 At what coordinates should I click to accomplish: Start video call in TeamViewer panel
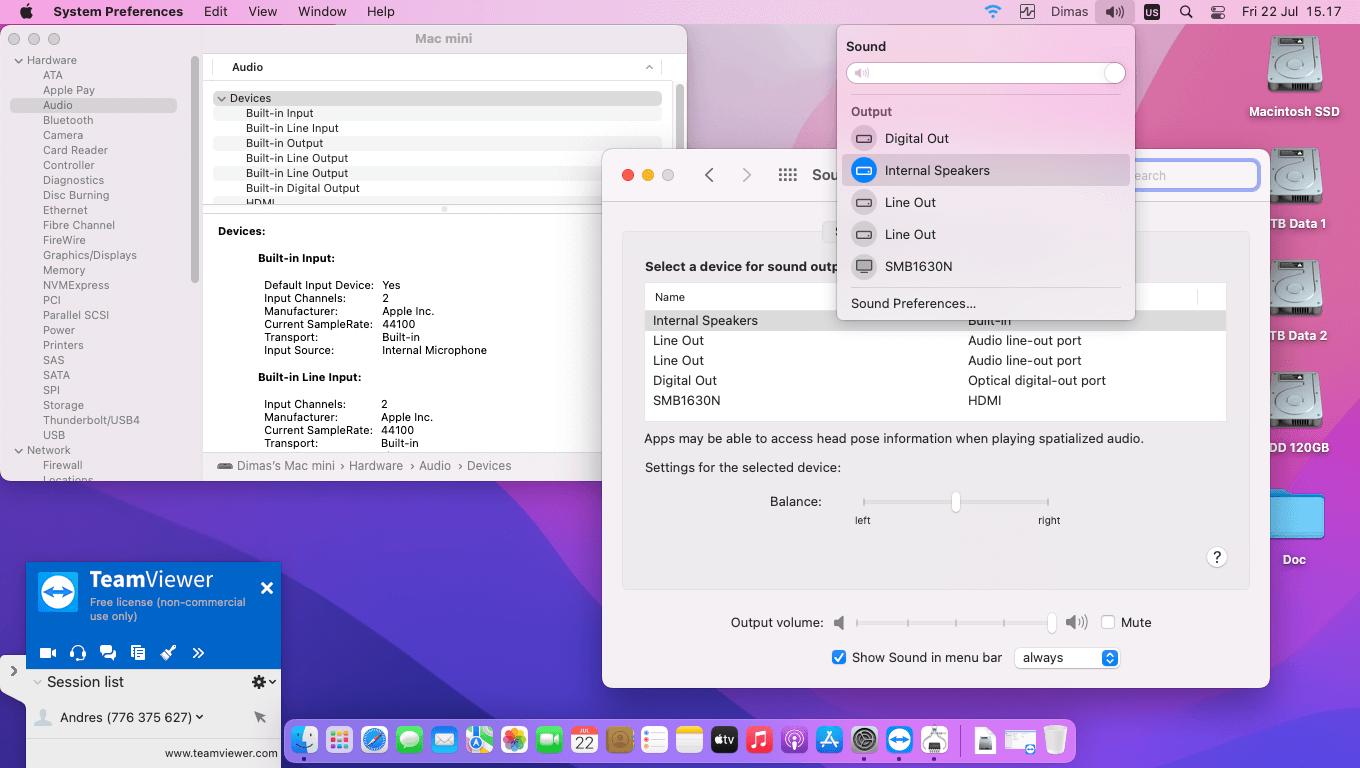point(47,653)
